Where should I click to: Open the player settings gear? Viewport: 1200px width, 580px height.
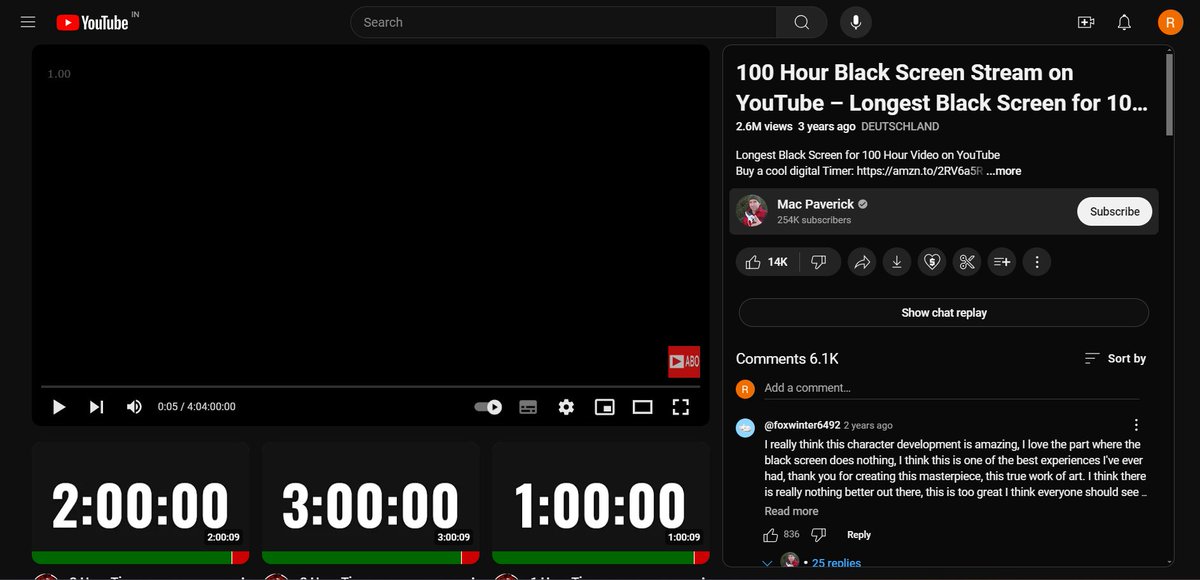[566, 407]
